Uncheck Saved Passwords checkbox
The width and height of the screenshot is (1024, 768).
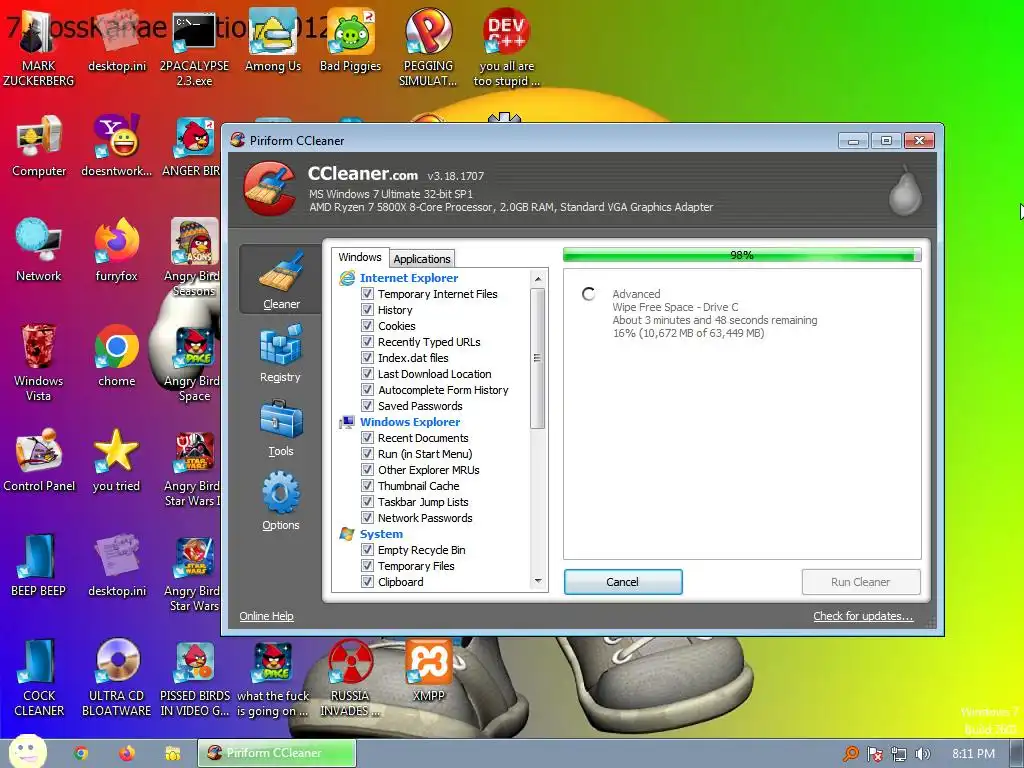[367, 406]
